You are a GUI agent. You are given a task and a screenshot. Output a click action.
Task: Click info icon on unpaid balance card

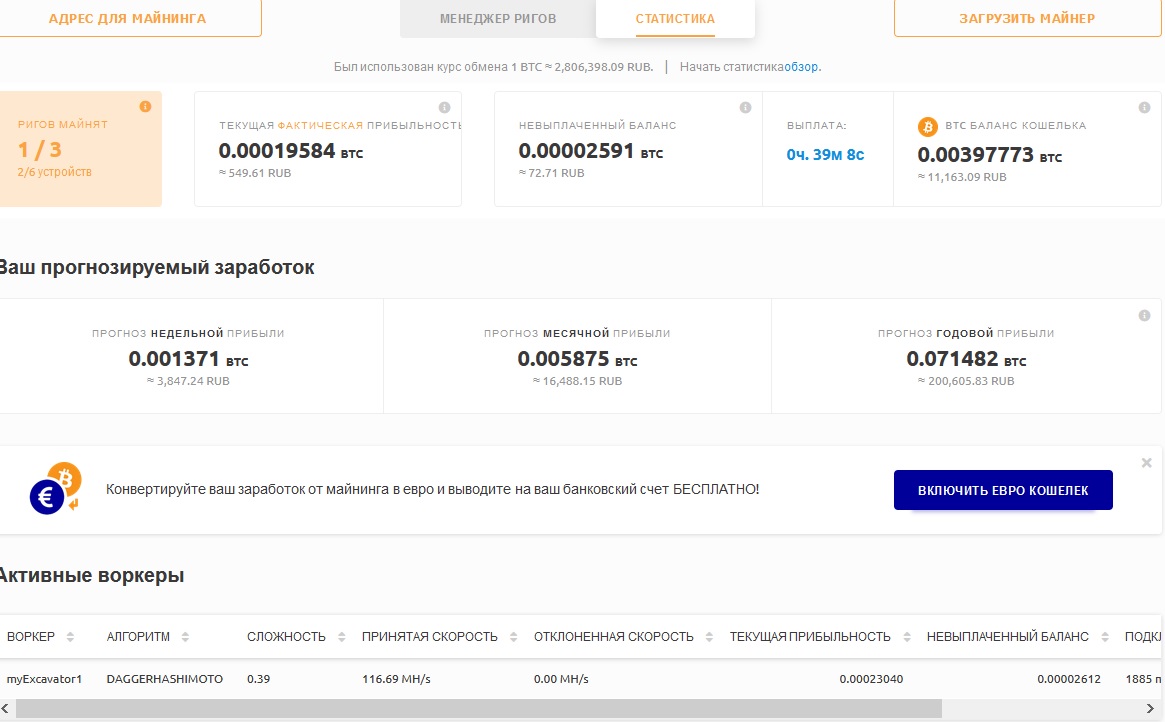pyautogui.click(x=745, y=108)
